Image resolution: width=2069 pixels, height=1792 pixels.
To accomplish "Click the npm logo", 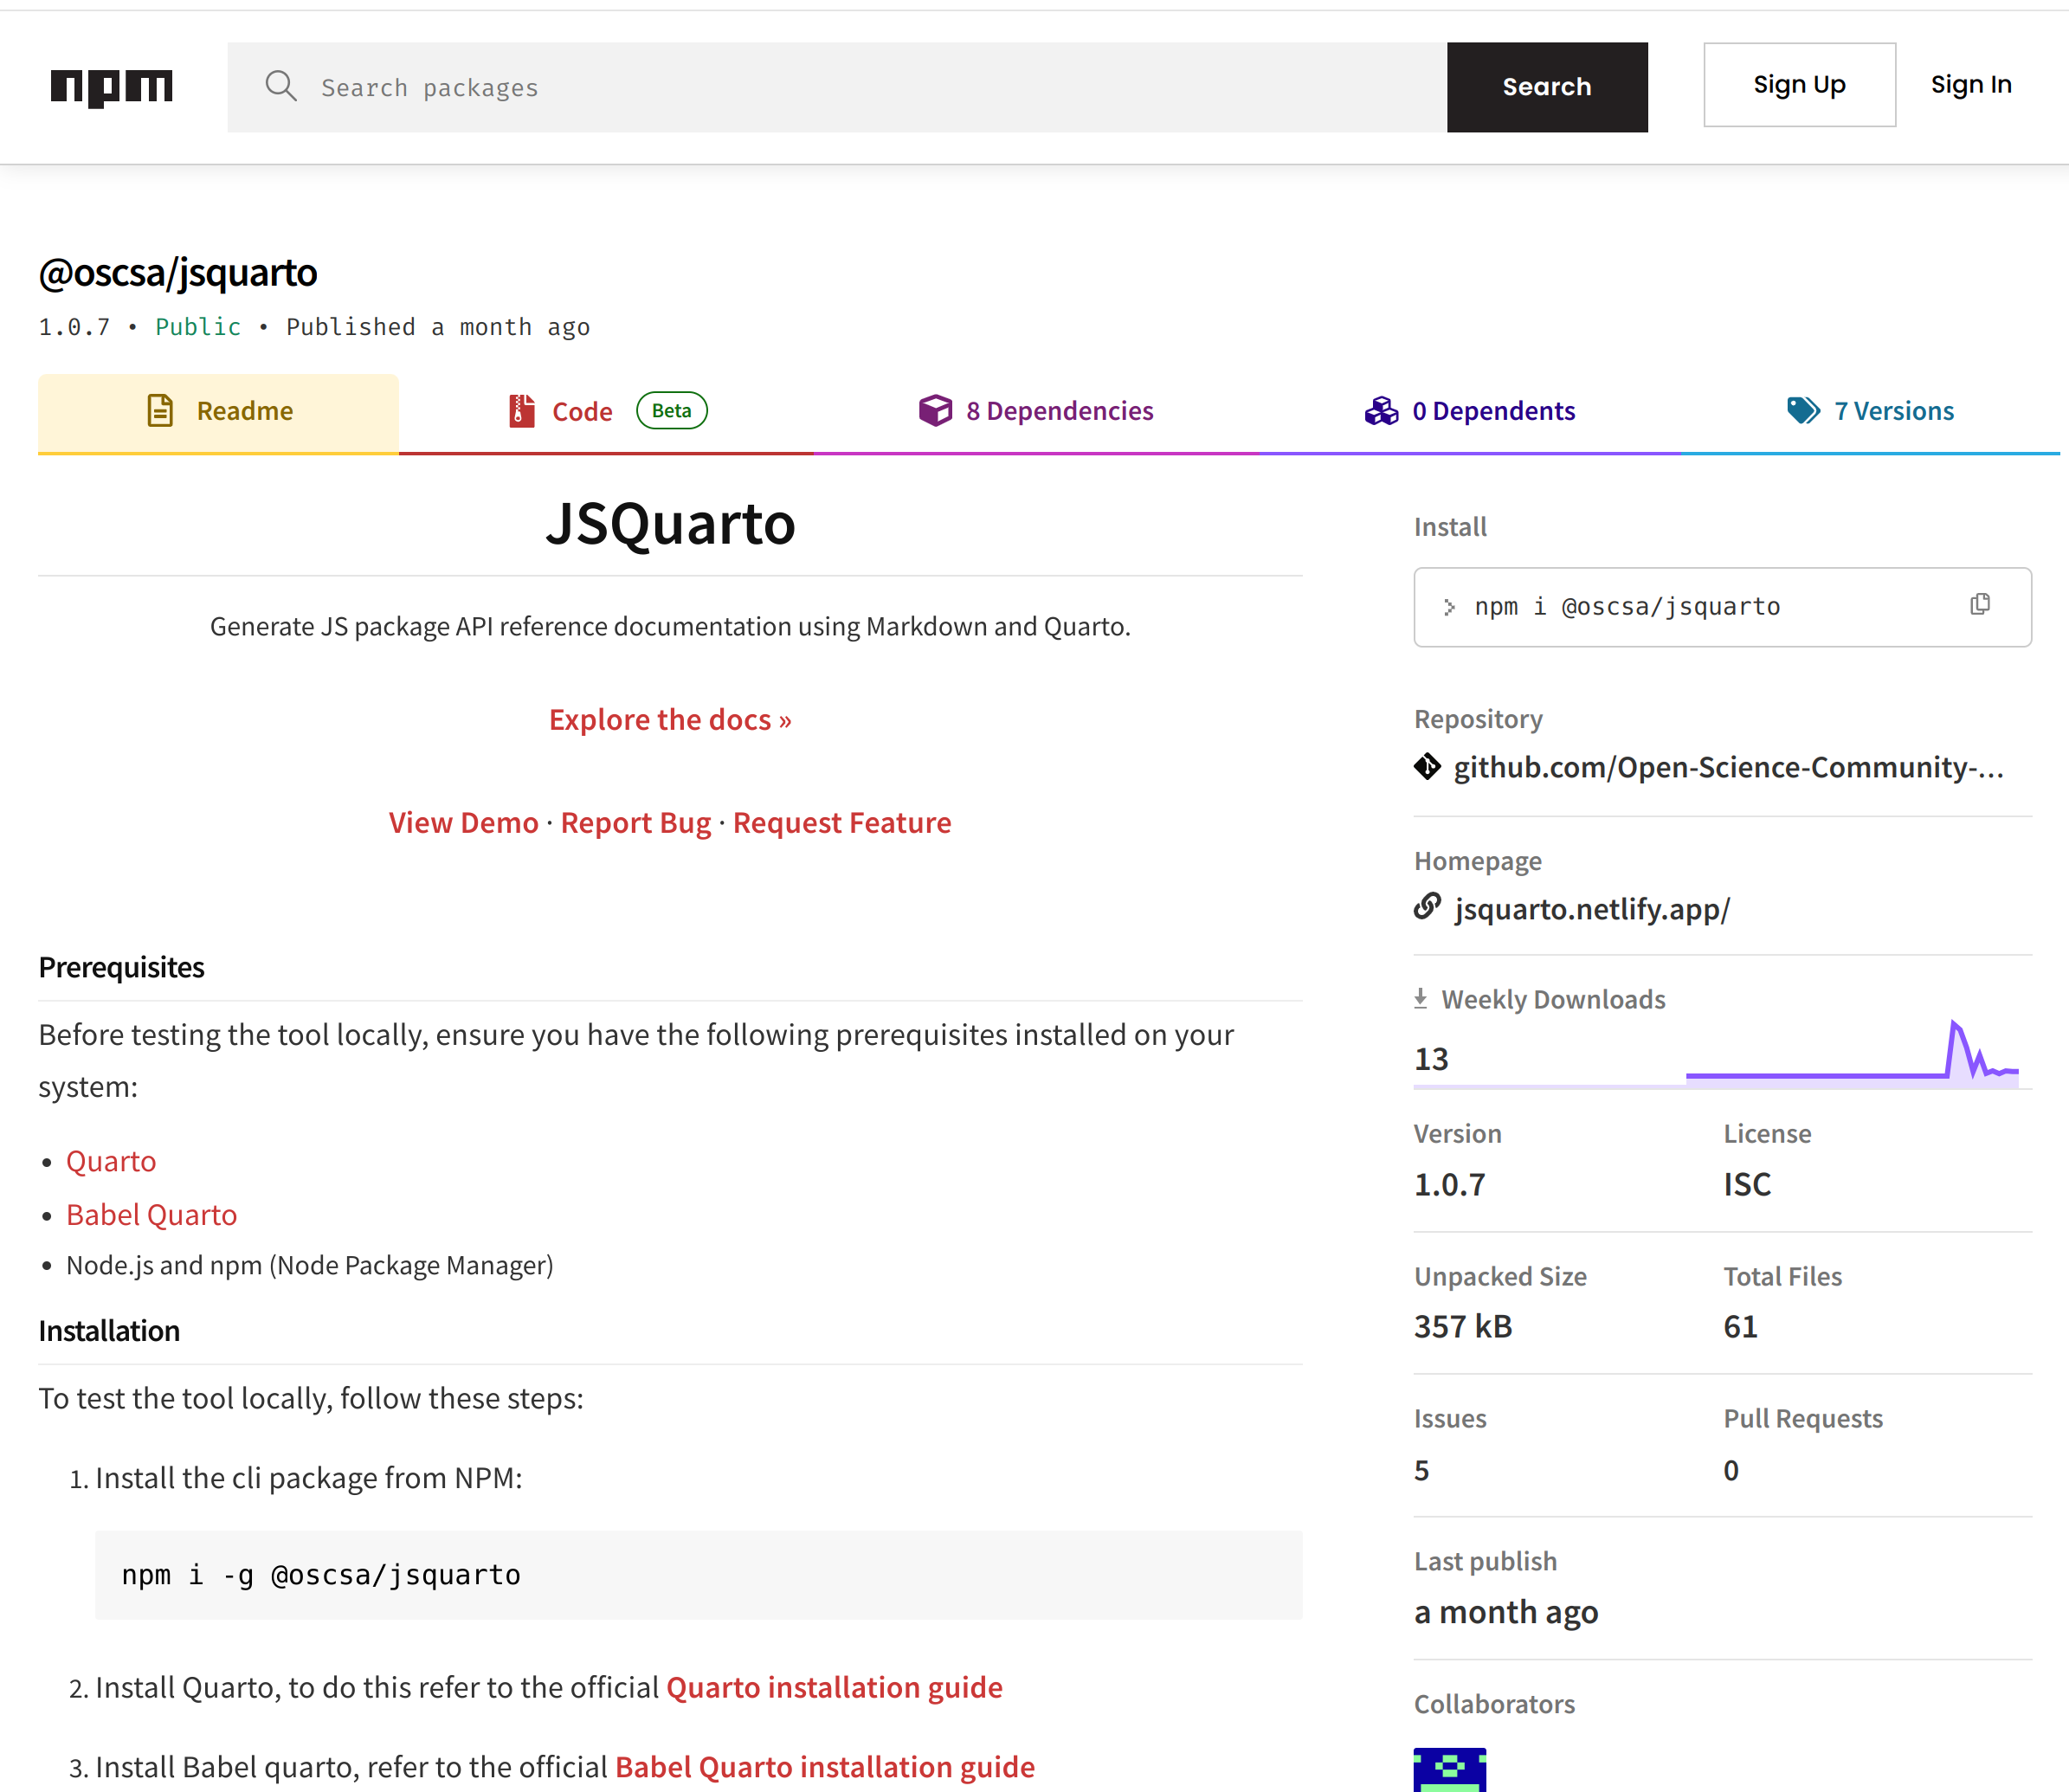I will [x=111, y=87].
